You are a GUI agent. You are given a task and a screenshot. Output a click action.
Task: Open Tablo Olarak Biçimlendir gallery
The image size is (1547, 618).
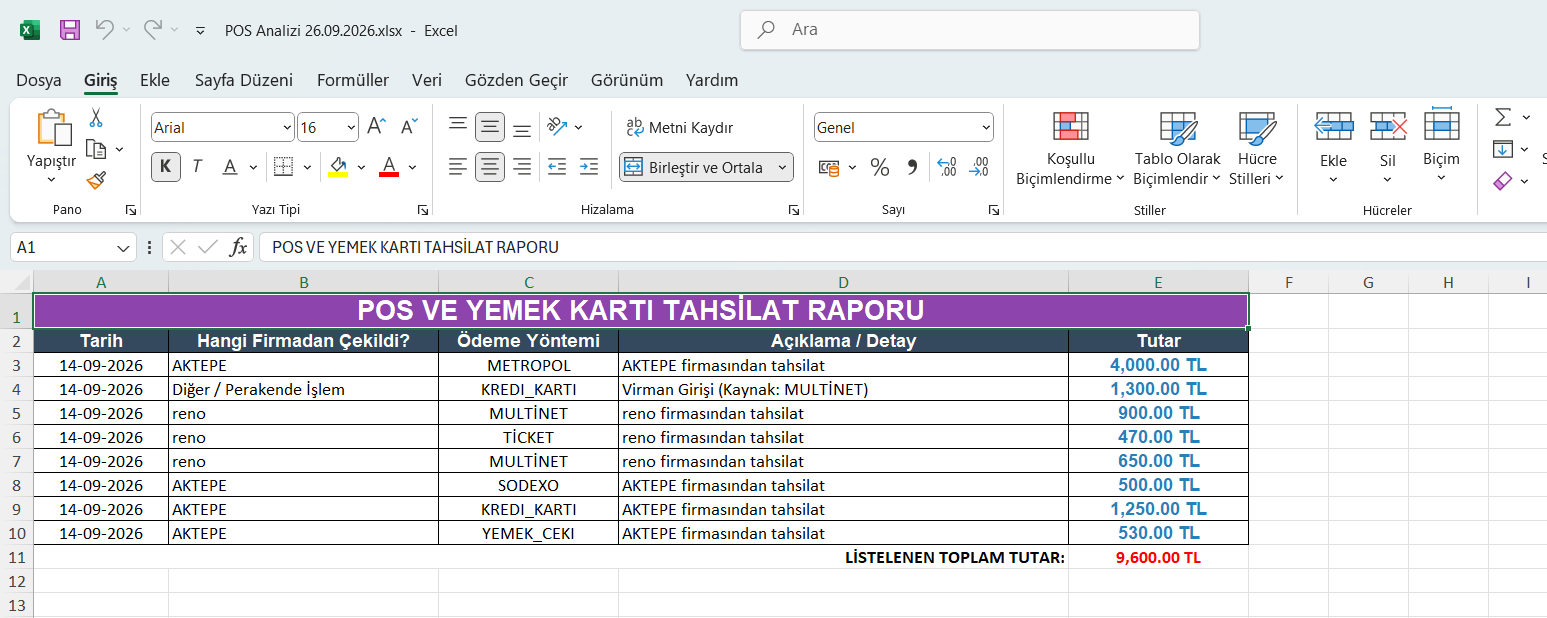(x=1177, y=149)
